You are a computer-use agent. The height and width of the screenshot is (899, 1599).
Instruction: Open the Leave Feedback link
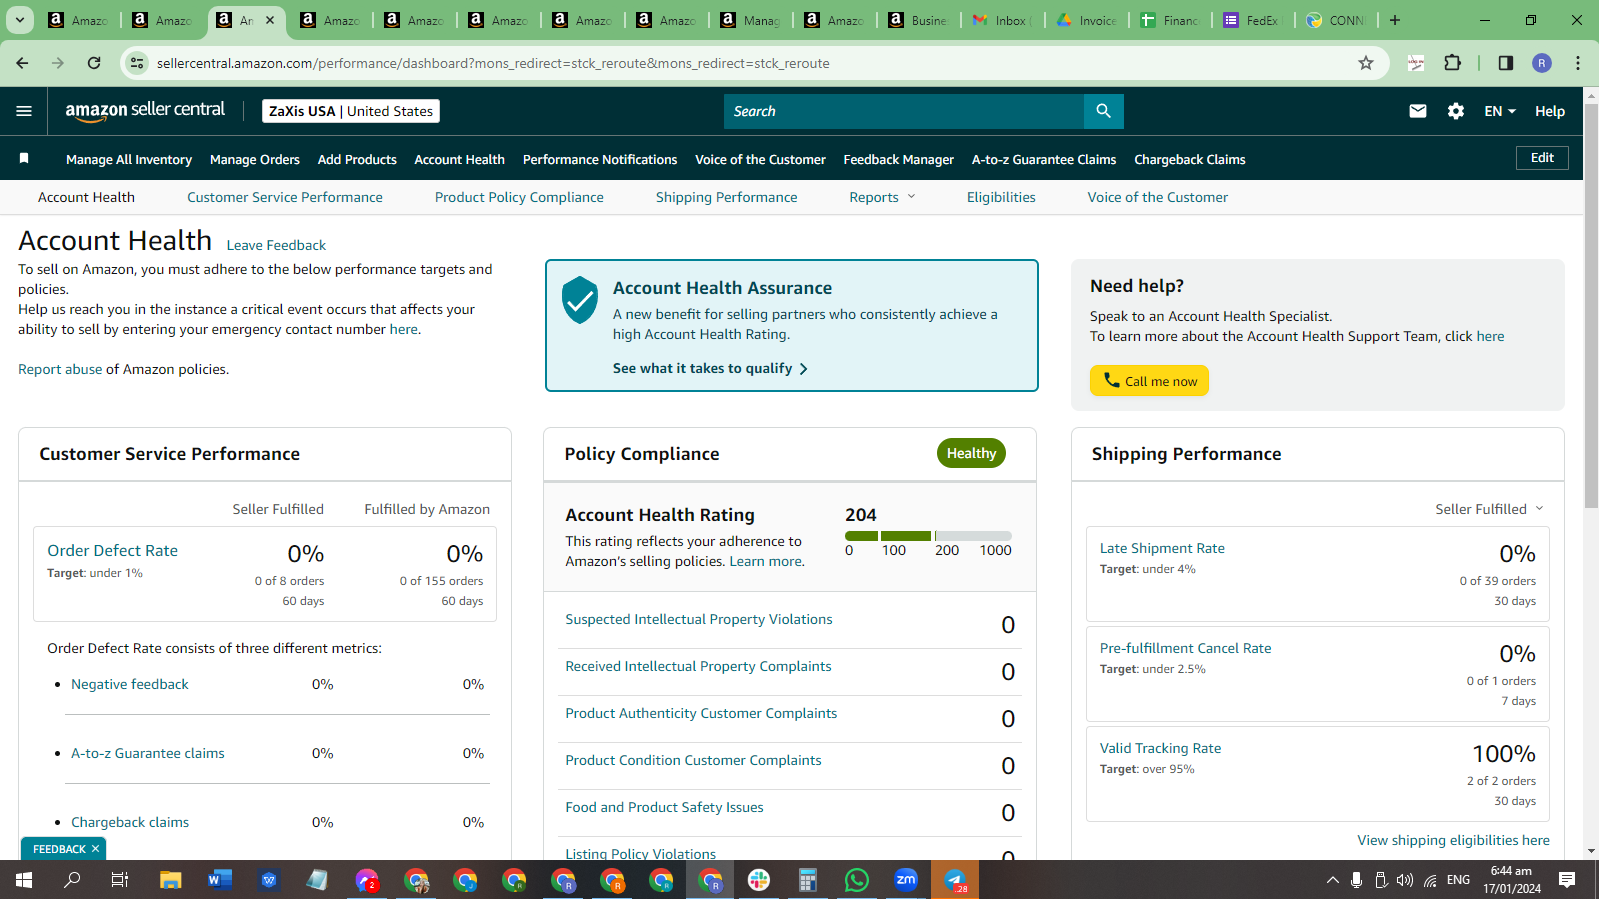click(x=276, y=245)
